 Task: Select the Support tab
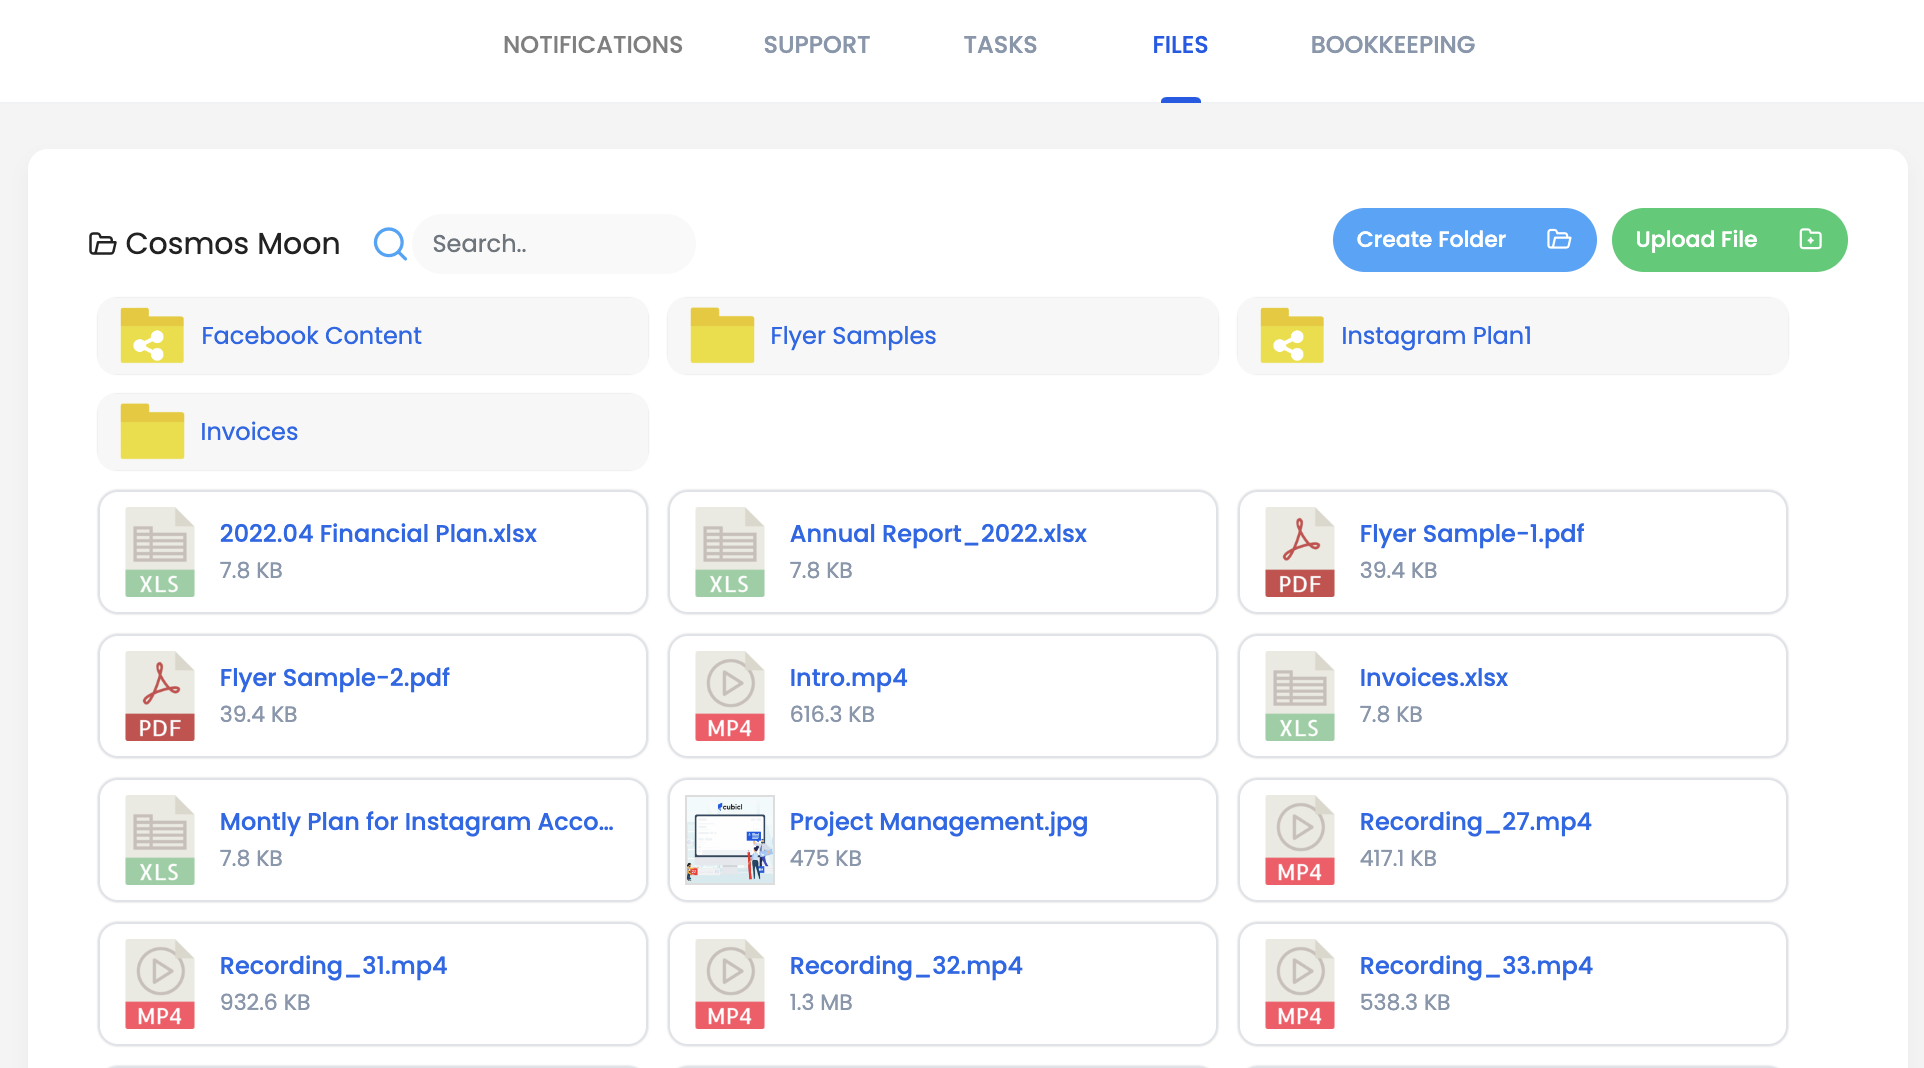[816, 45]
